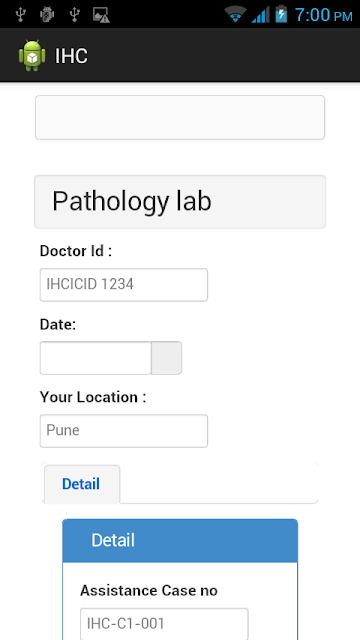This screenshot has height=640, width=360.
Task: Tap the 7:00 PM clock
Action: (x=323, y=15)
